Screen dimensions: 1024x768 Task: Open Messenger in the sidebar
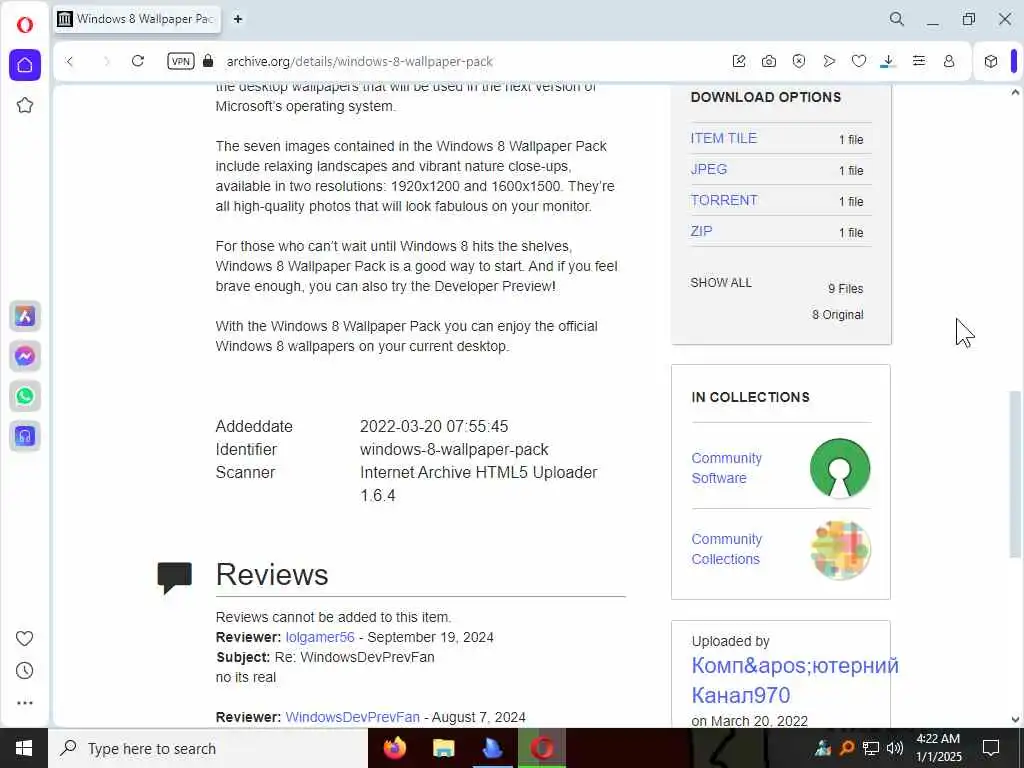tap(25, 356)
